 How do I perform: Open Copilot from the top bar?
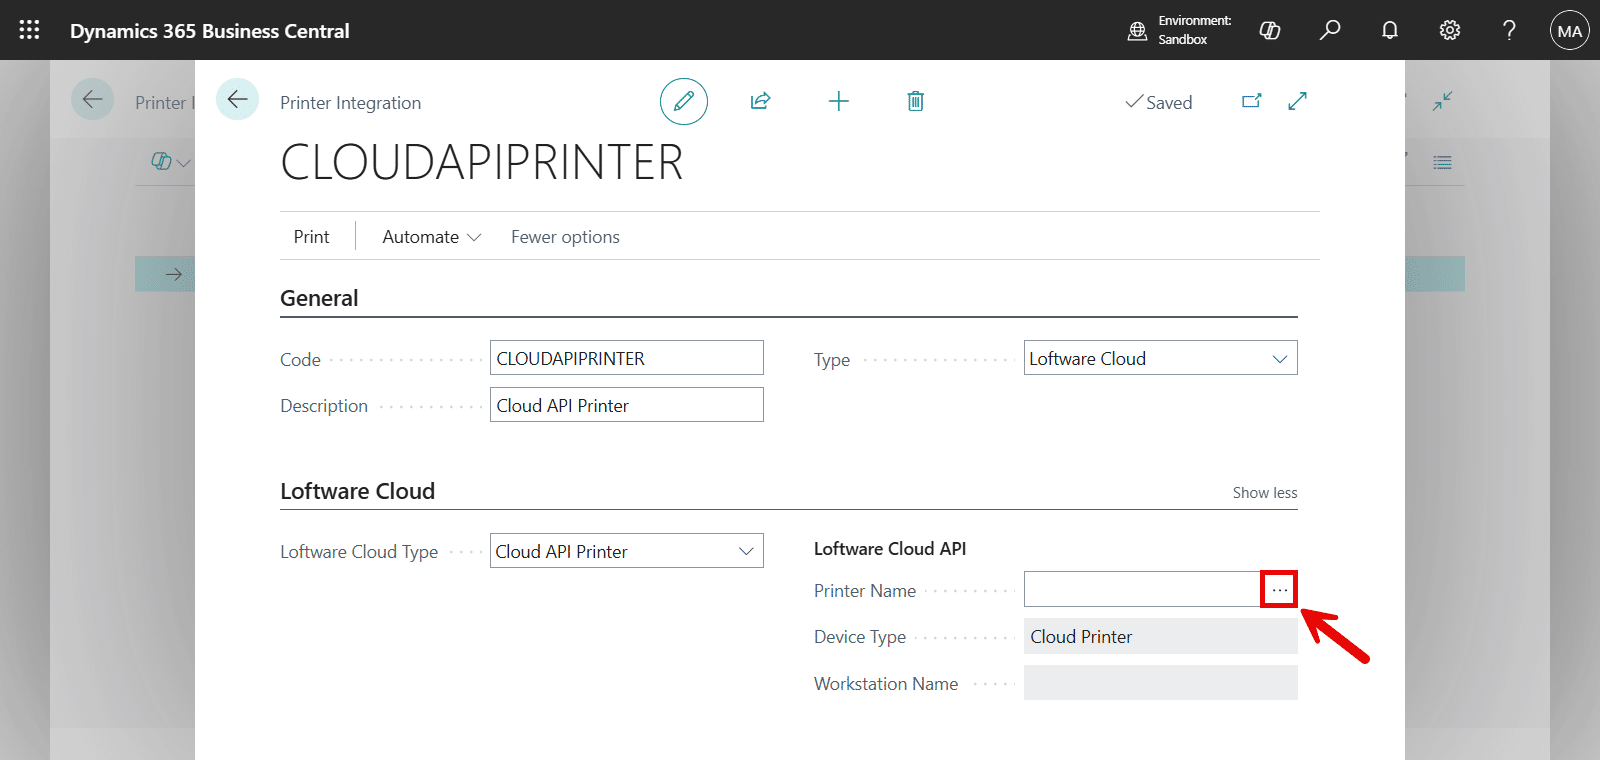pyautogui.click(x=1270, y=30)
